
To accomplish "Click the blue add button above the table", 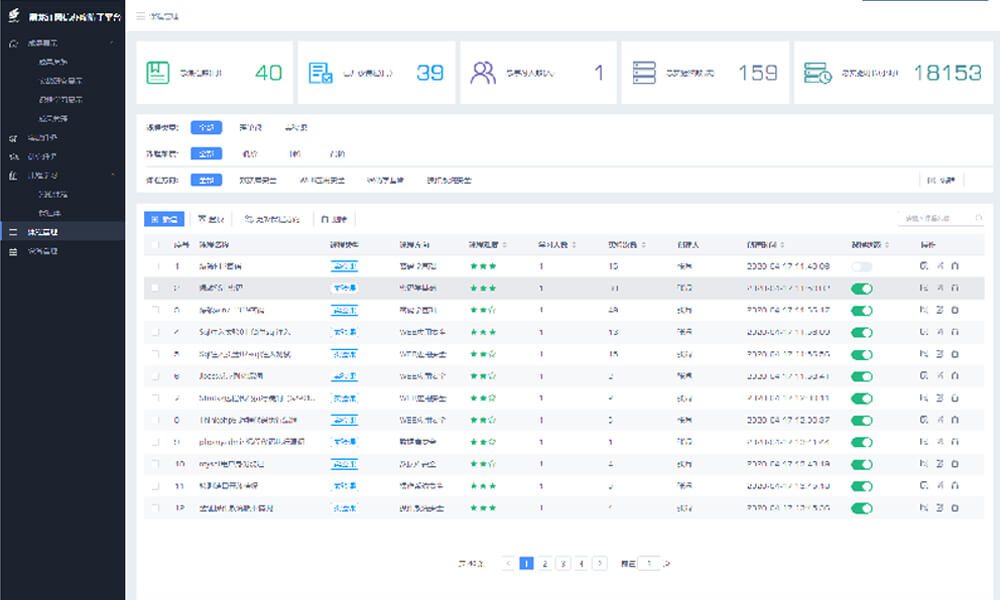I will [164, 218].
